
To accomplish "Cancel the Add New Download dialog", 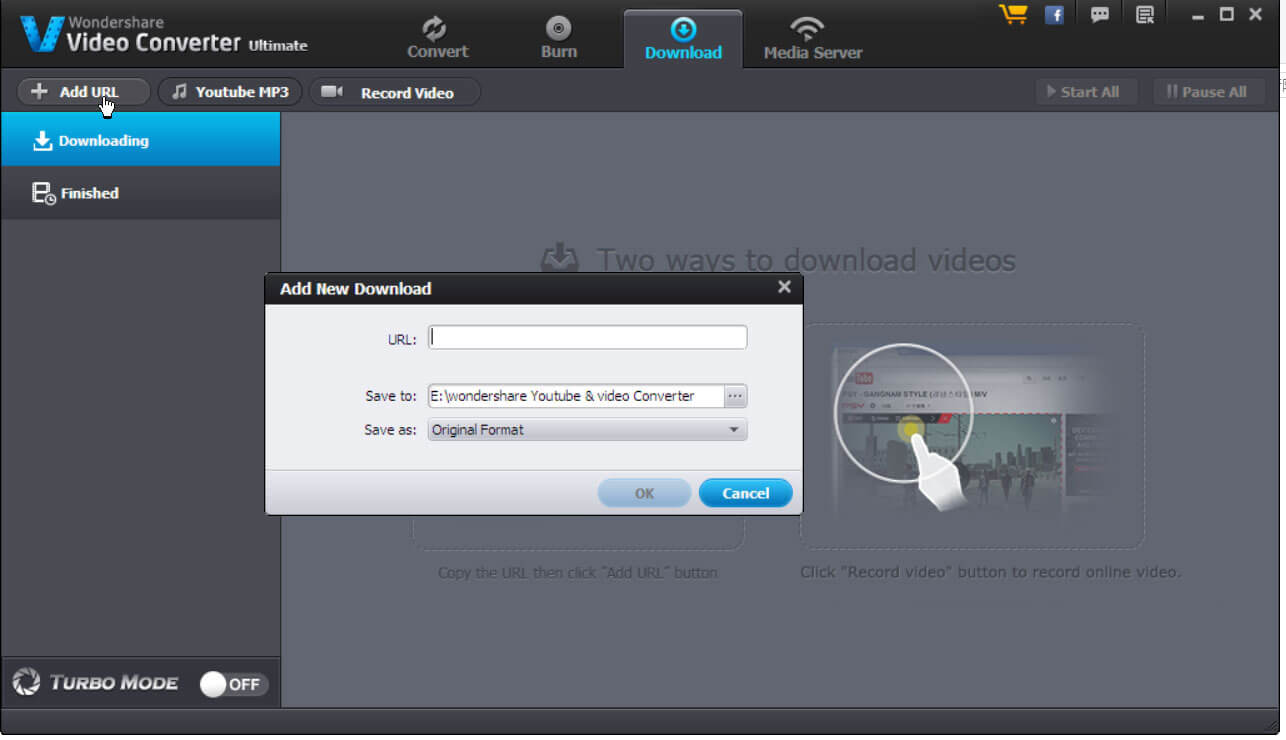I will (x=745, y=493).
